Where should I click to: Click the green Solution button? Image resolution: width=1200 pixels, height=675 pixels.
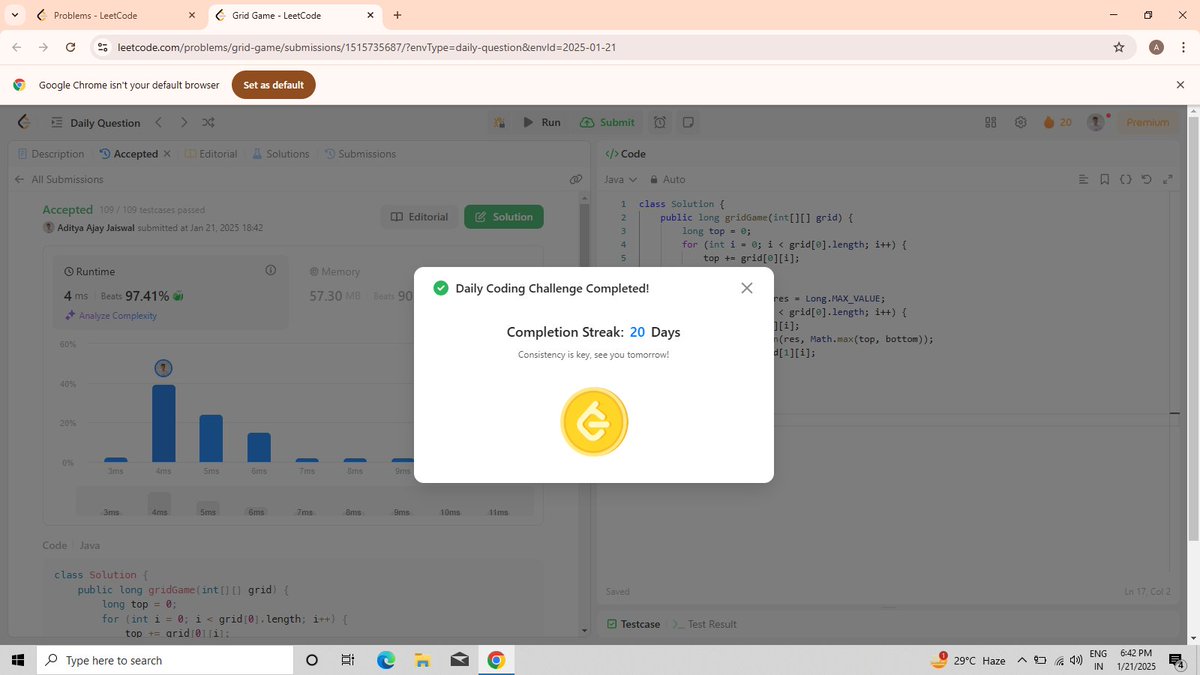click(x=504, y=217)
